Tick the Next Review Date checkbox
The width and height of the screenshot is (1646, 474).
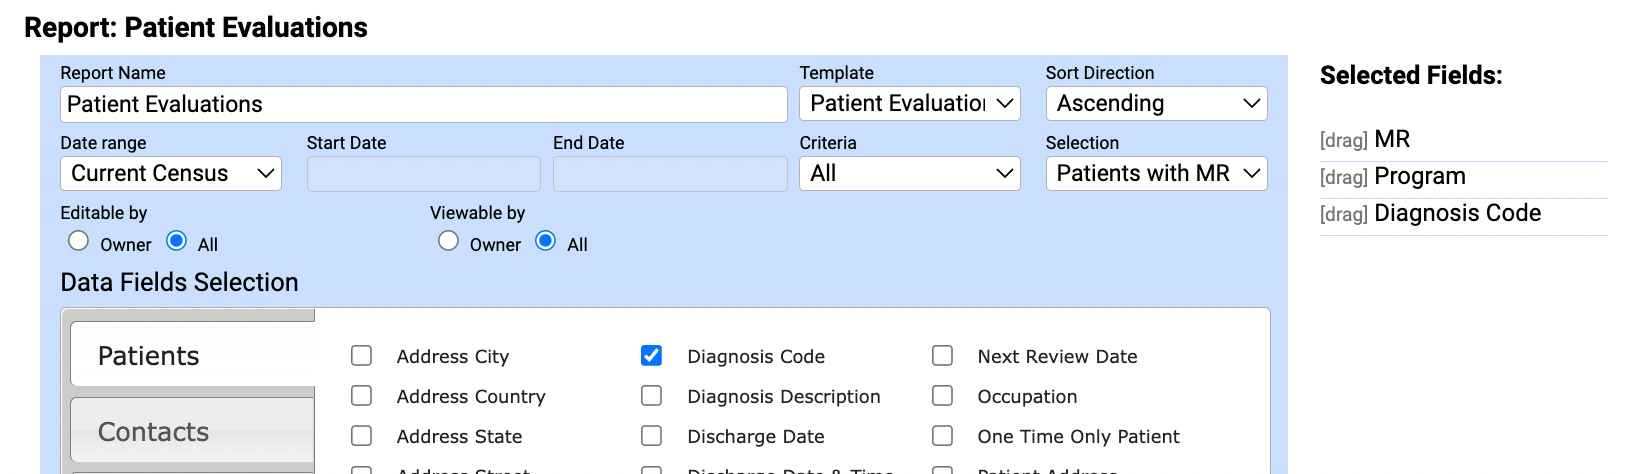pyautogui.click(x=942, y=356)
